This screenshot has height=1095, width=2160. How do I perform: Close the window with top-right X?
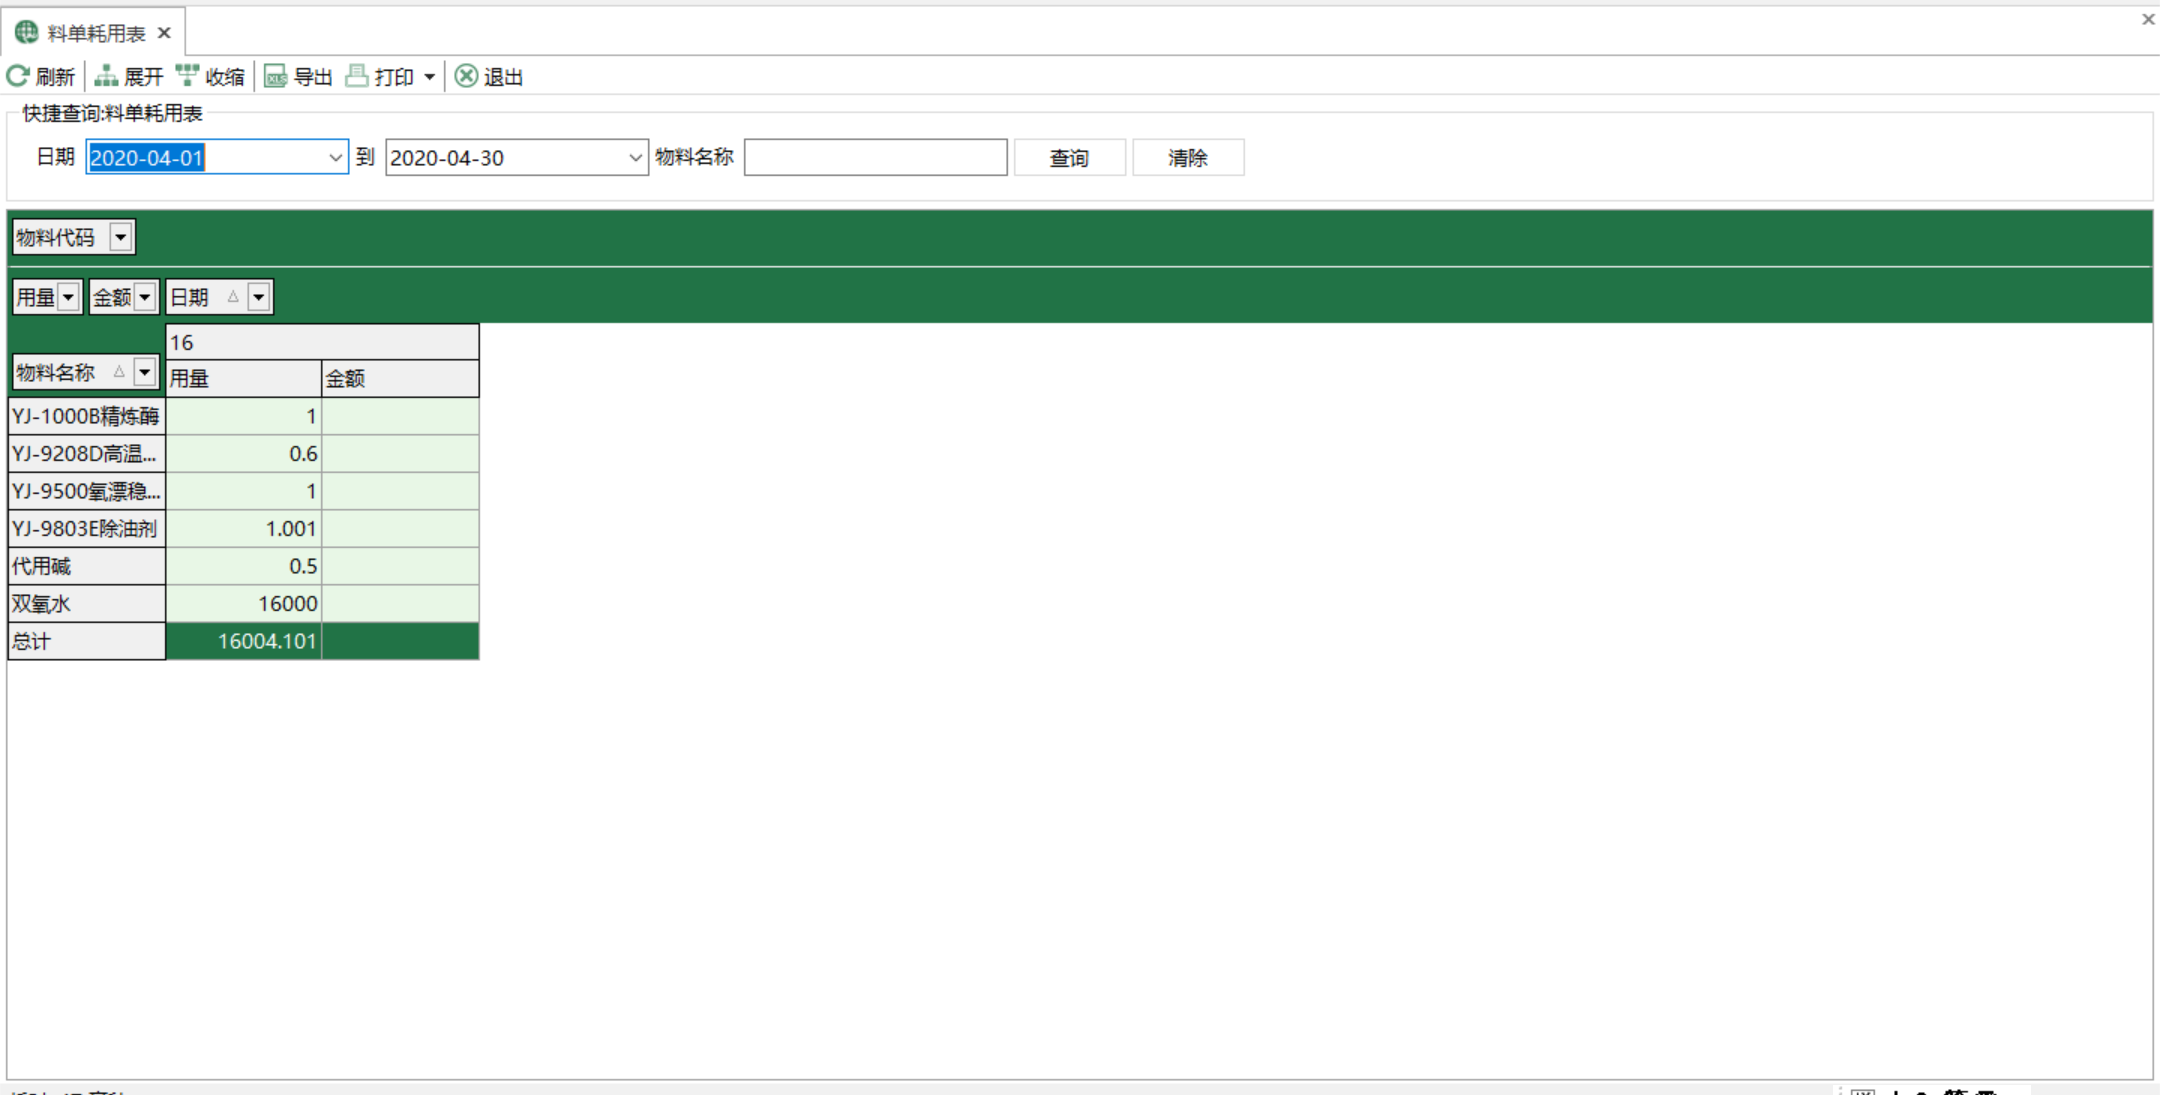click(x=2148, y=19)
